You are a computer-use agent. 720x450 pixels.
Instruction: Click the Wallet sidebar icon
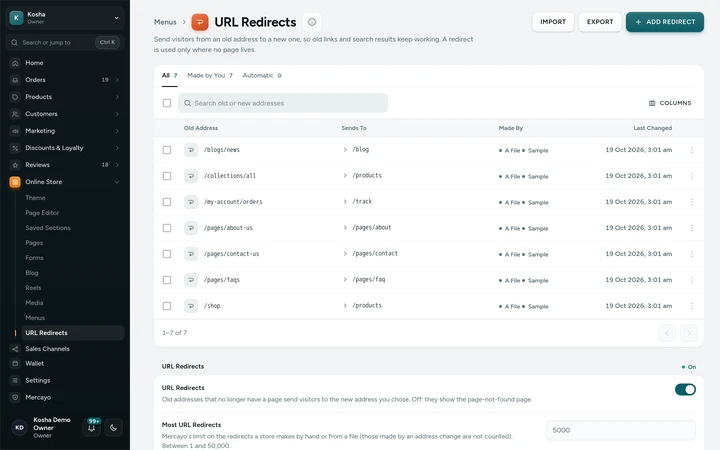click(15, 363)
